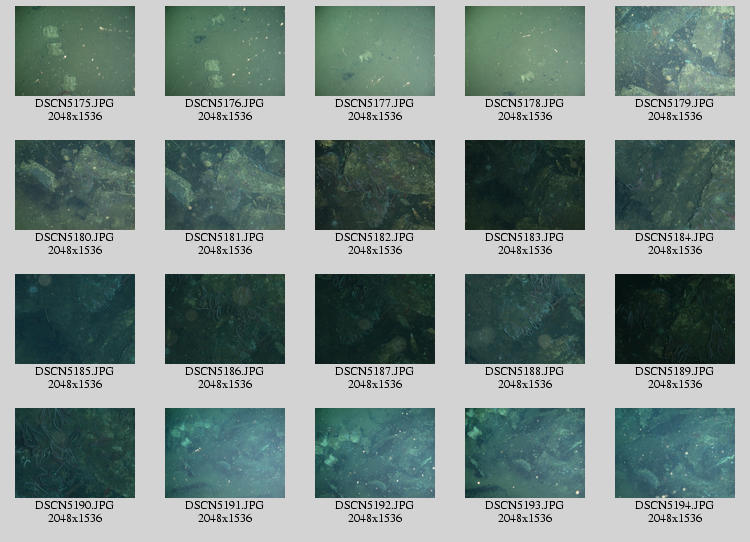Open the DSCN5192.JPG thumbnail image
750x542 pixels.
[375, 453]
